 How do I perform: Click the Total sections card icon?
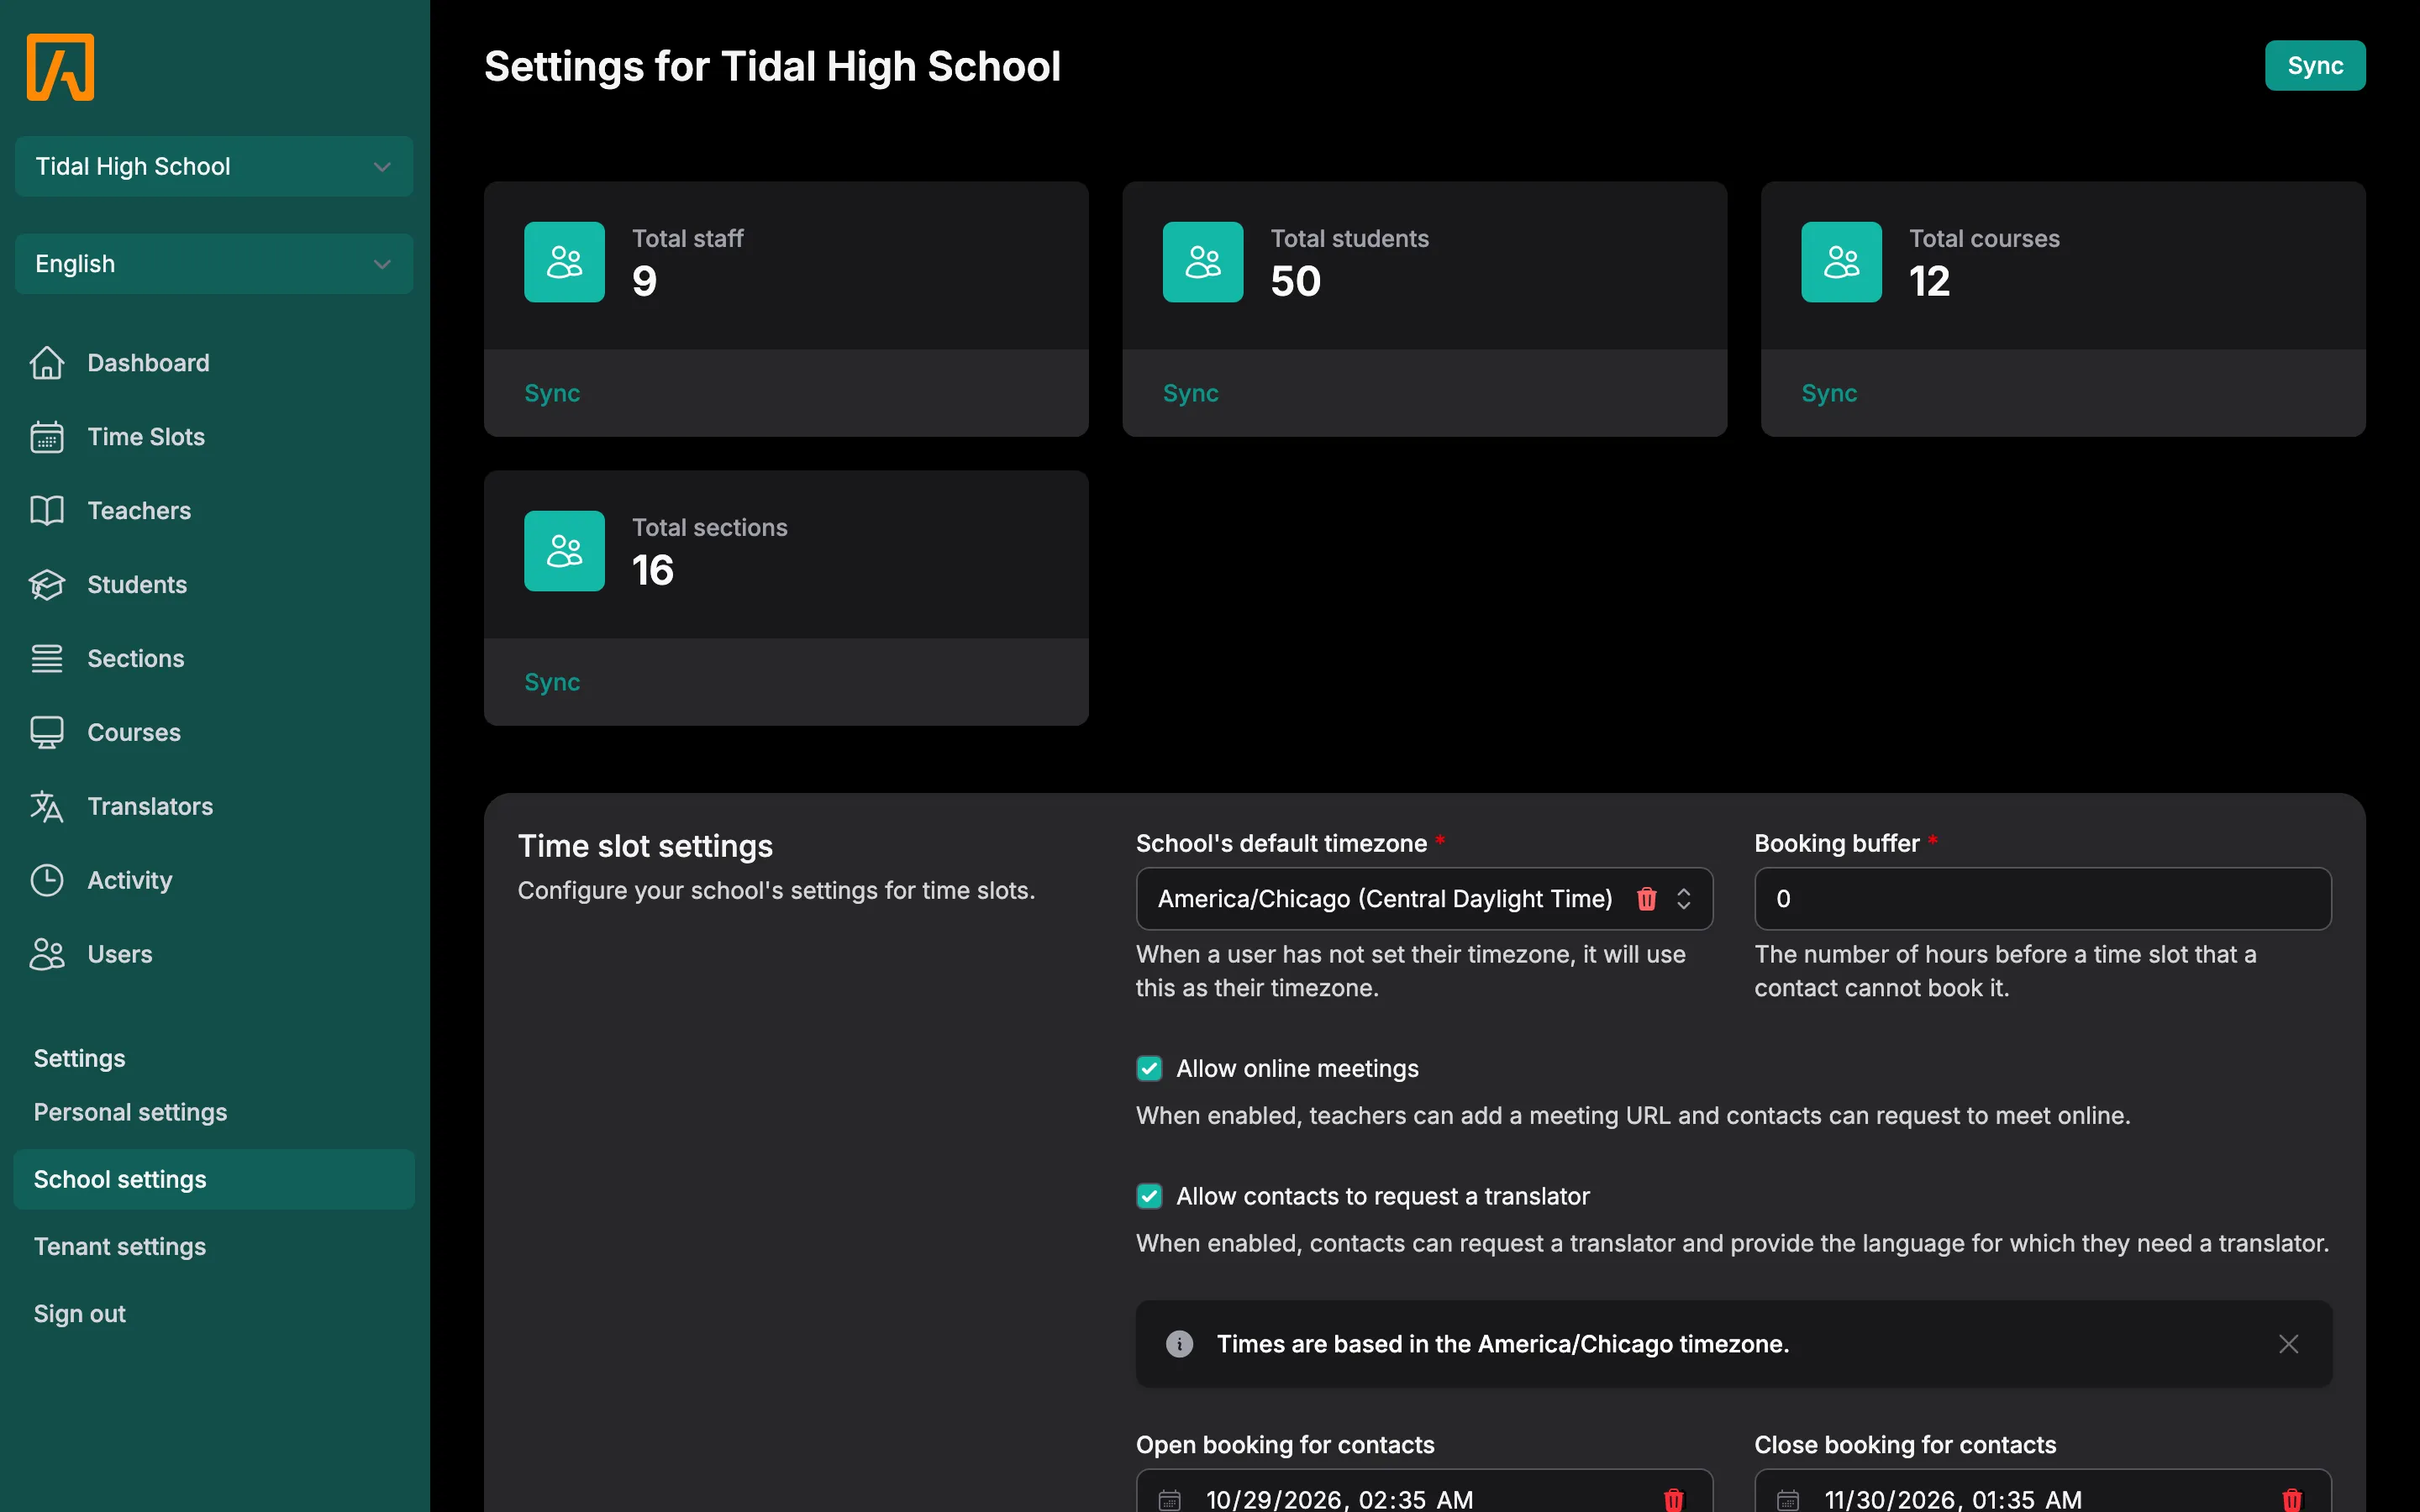click(564, 551)
